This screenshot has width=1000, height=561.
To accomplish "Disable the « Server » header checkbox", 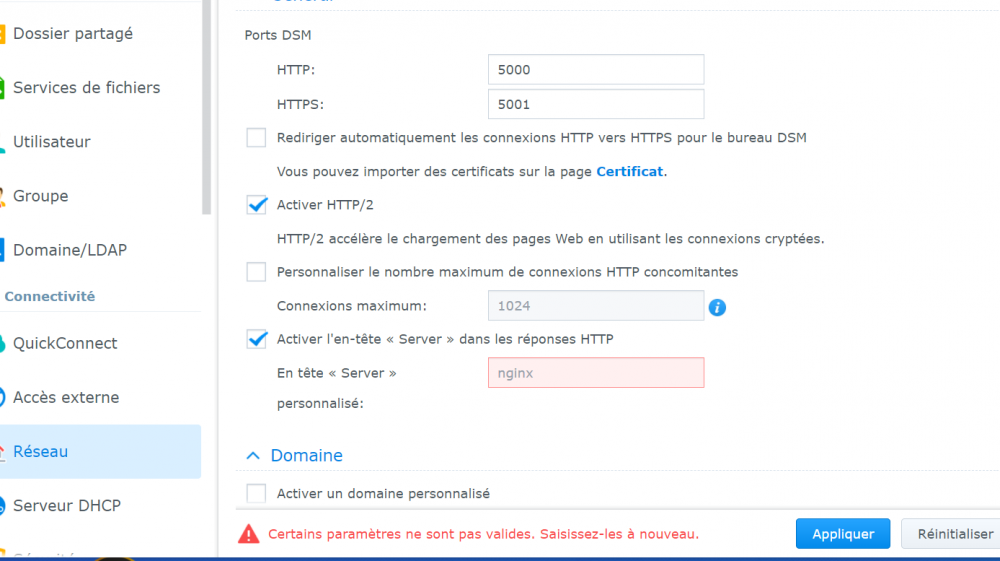I will pos(257,339).
